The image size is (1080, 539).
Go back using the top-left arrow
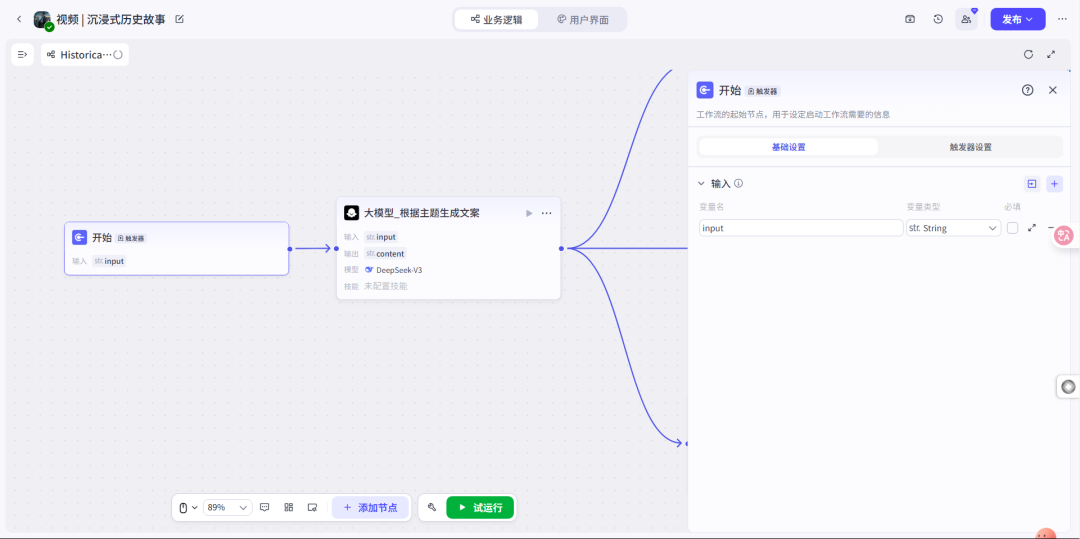pos(19,19)
